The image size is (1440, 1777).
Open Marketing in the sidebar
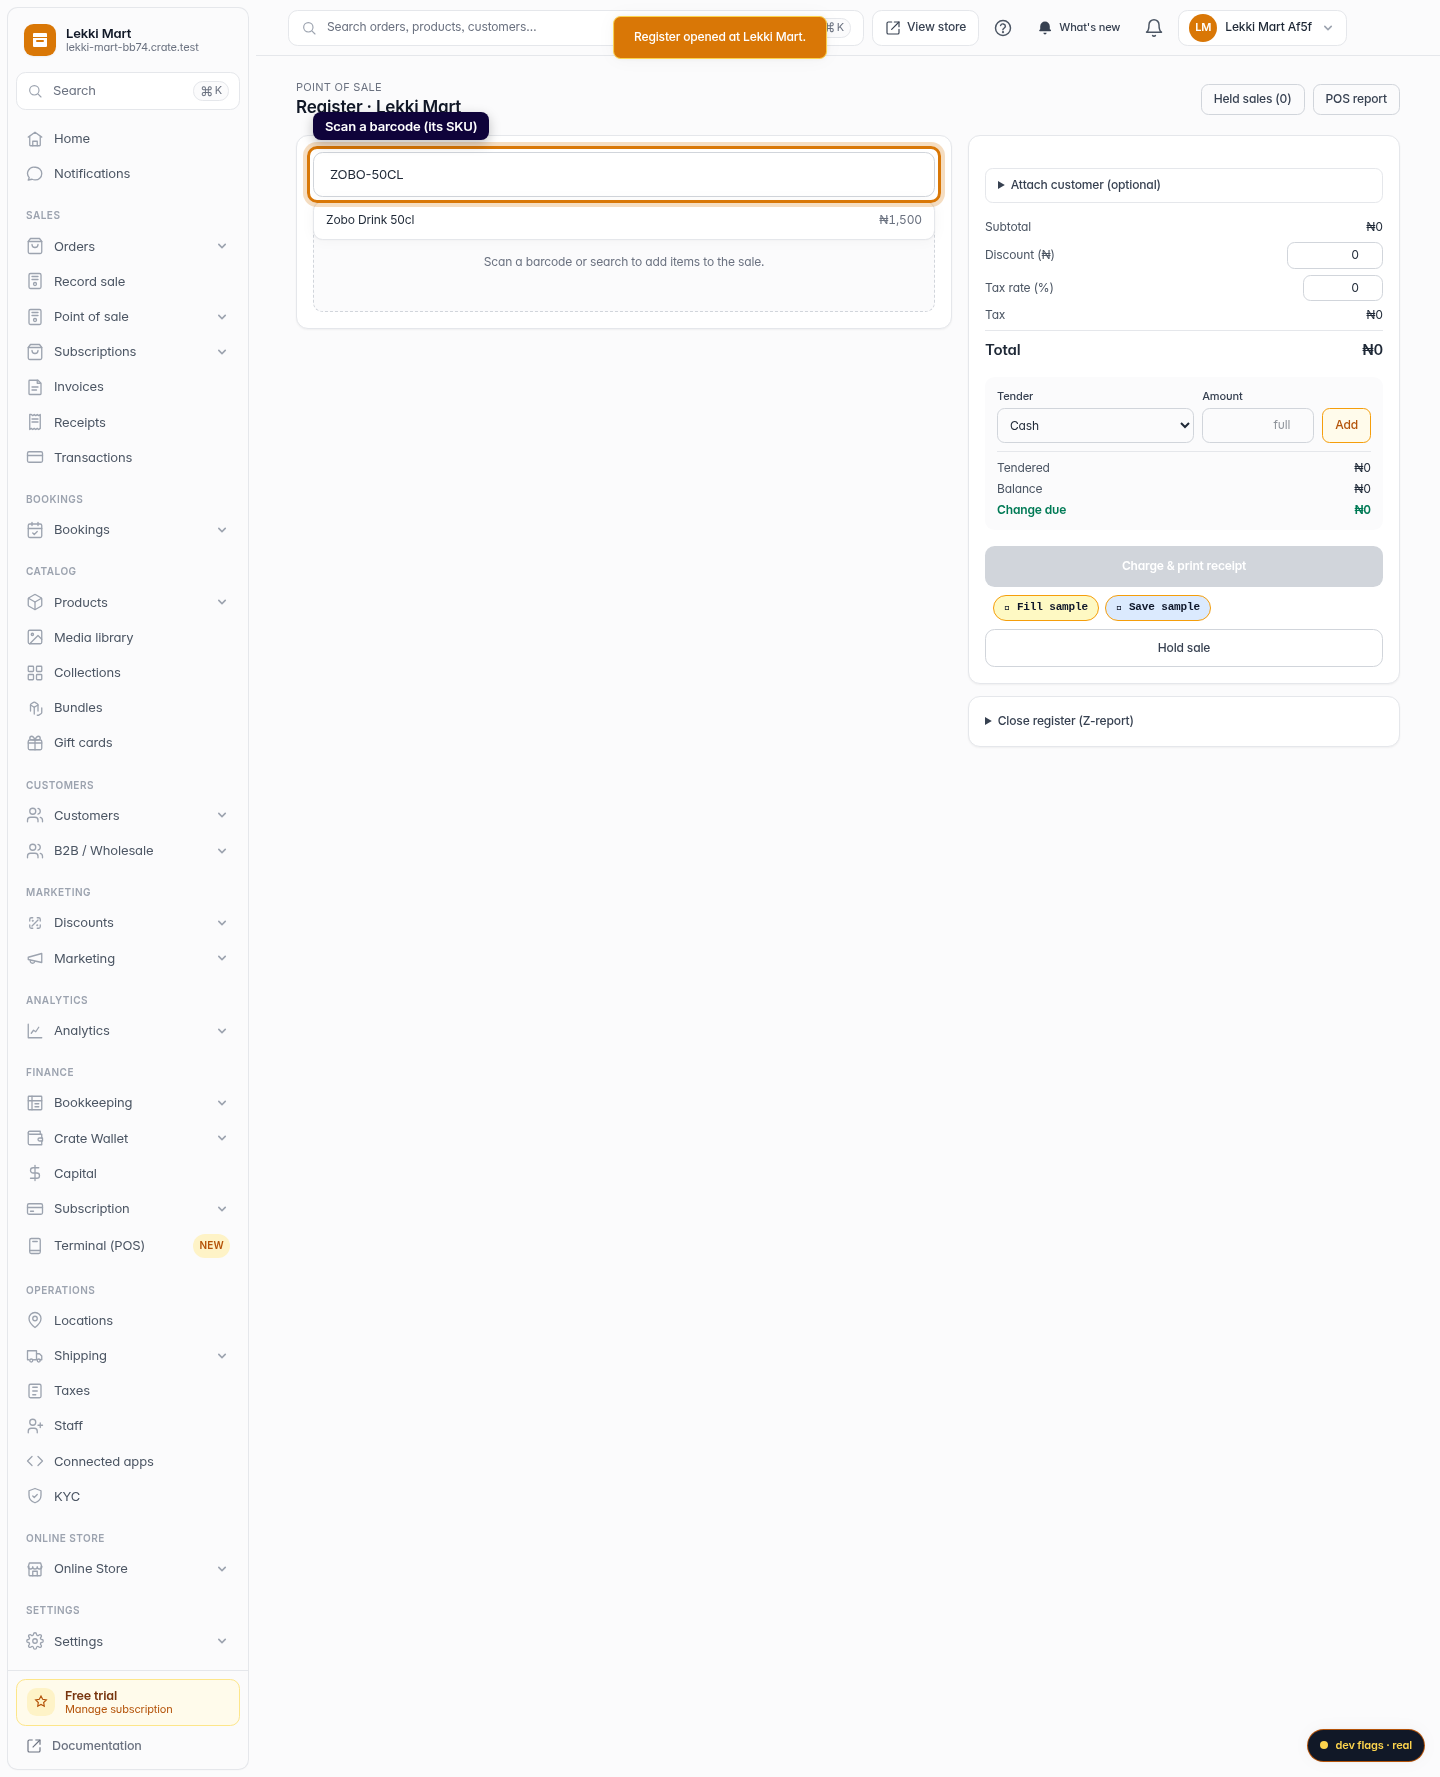pyautogui.click(x=128, y=958)
